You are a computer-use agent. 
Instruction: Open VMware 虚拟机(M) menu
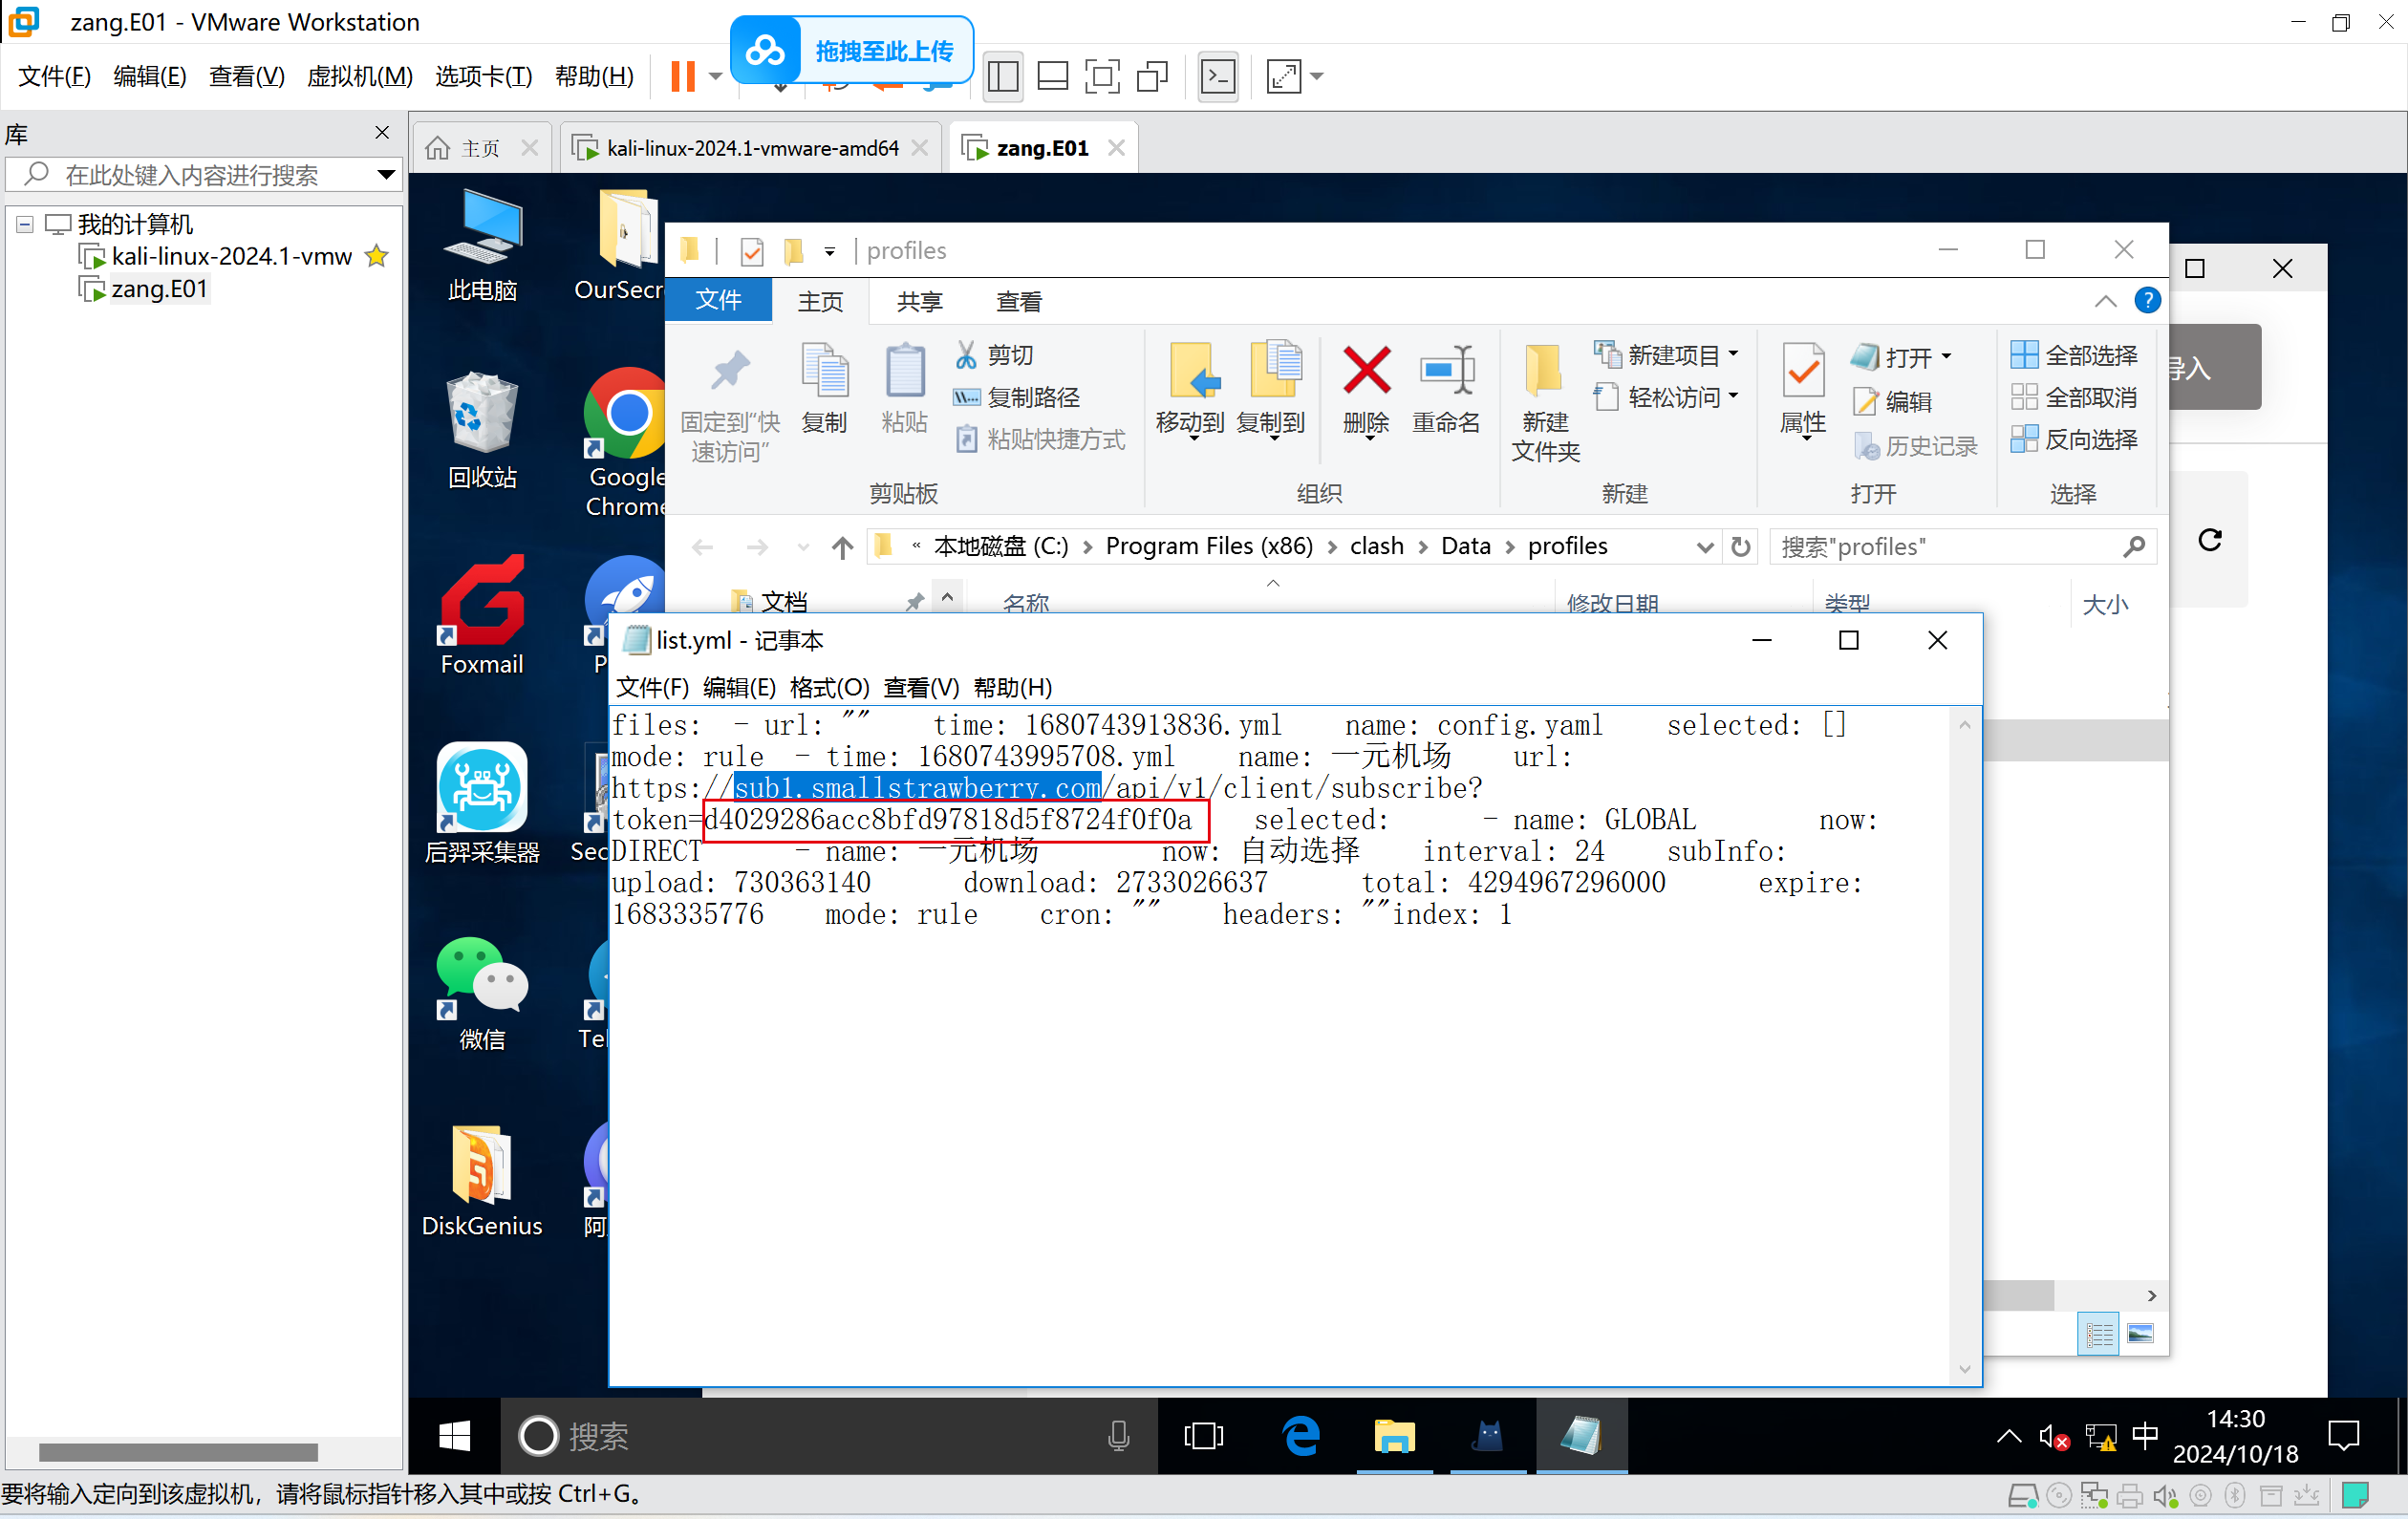(360, 76)
